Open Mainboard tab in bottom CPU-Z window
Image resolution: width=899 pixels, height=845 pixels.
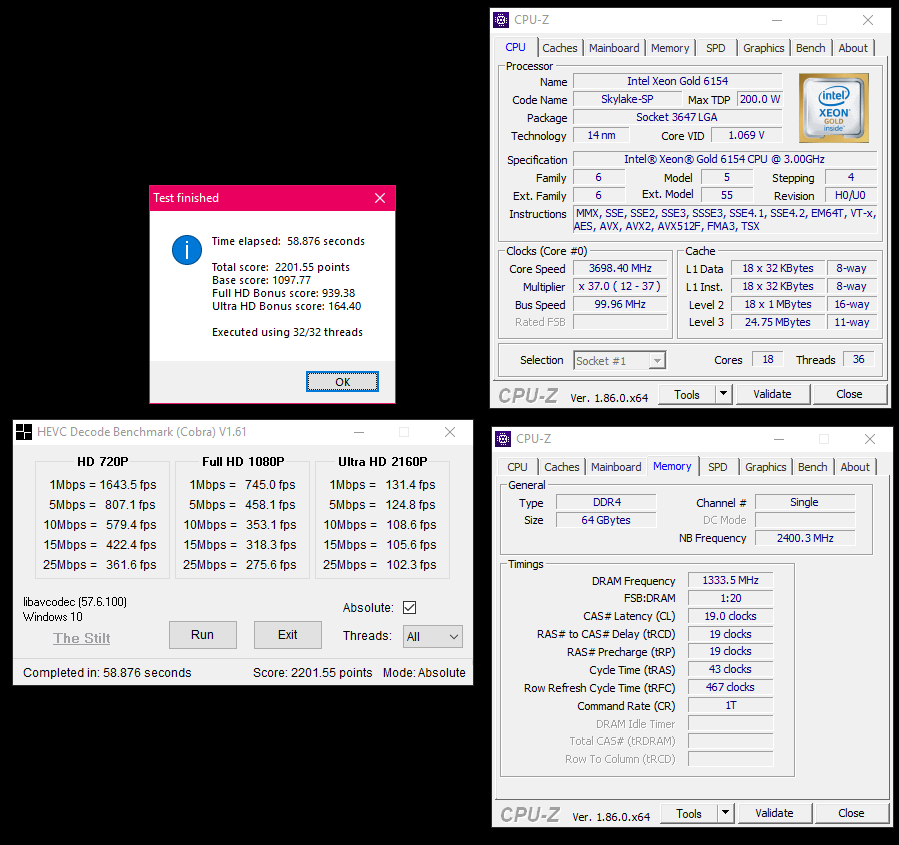pyautogui.click(x=616, y=467)
